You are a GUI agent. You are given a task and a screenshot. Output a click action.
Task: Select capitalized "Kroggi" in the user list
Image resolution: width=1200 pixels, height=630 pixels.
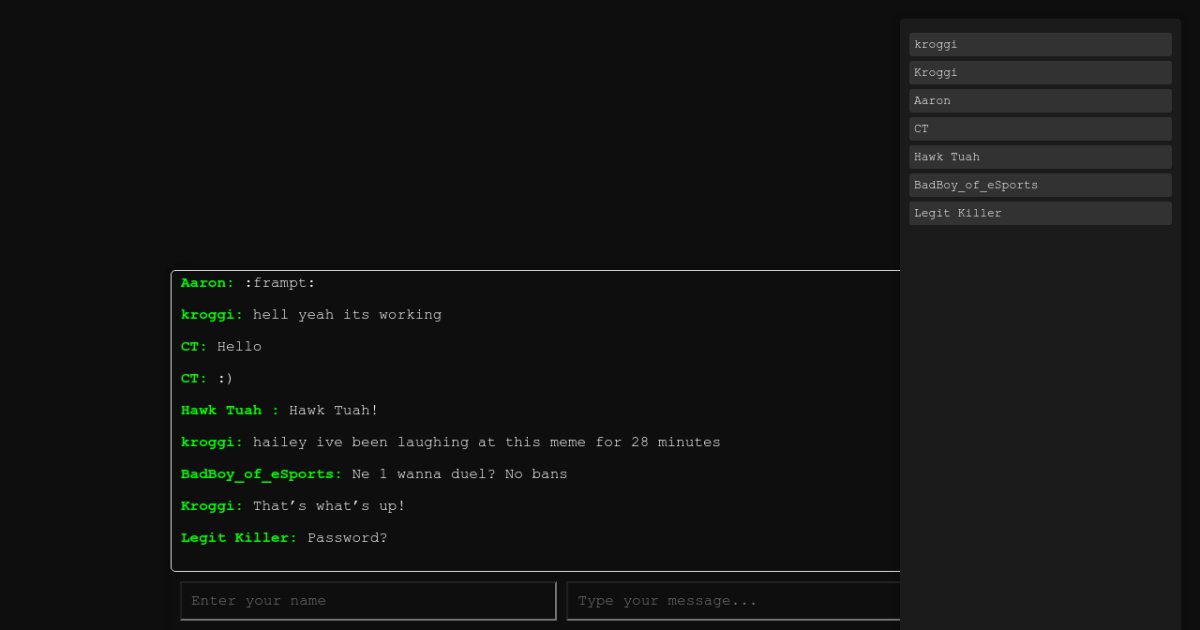coord(1040,73)
